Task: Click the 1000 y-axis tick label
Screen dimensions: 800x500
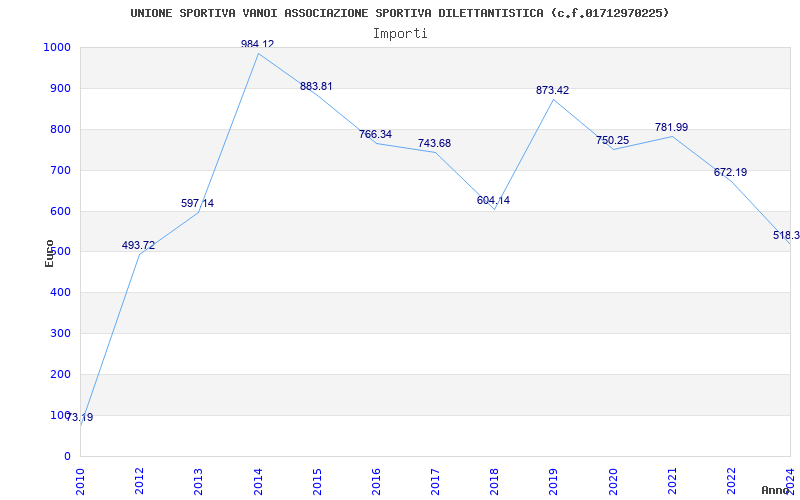Action: pos(57,47)
